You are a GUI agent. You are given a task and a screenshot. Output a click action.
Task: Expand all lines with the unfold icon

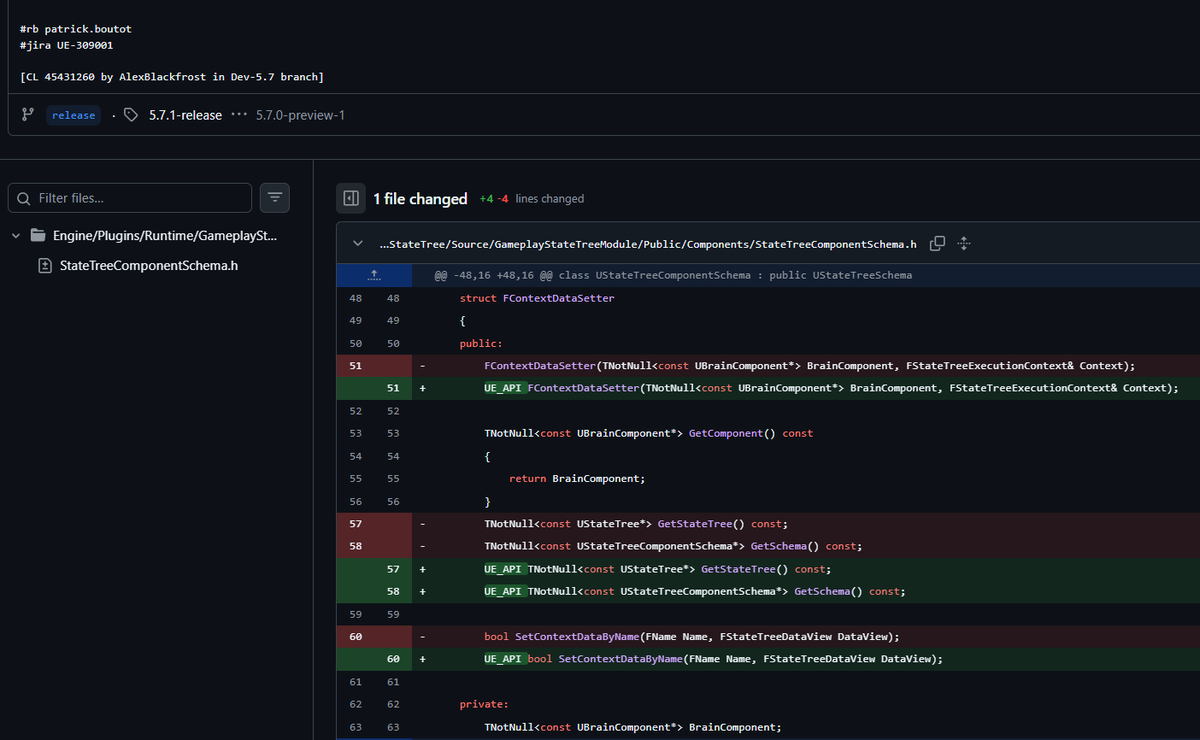964,244
